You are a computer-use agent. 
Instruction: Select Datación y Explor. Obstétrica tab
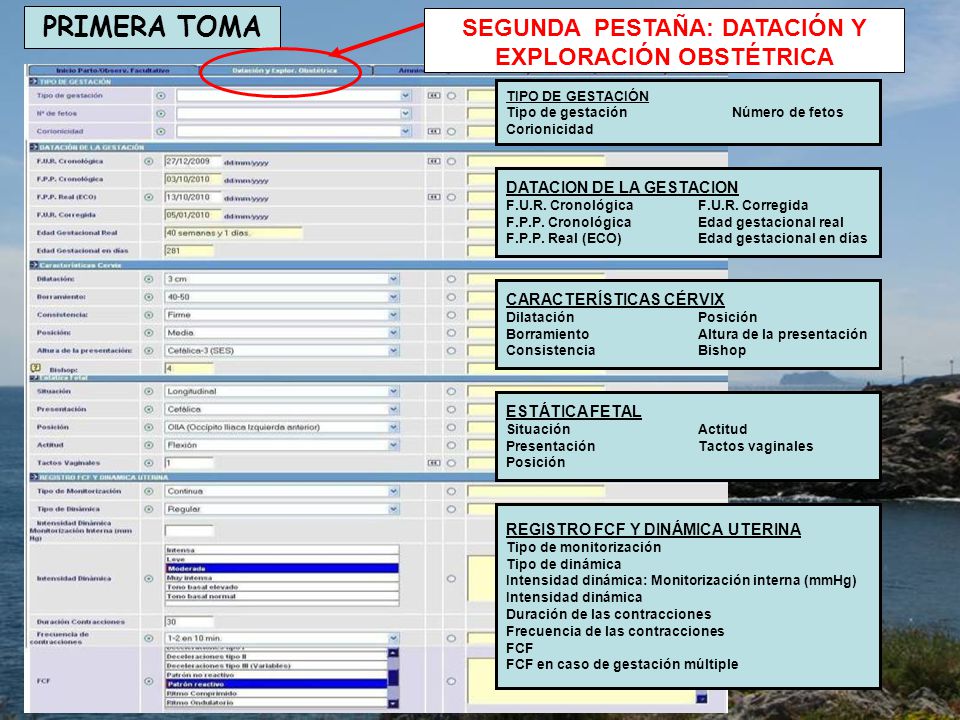pos(284,70)
